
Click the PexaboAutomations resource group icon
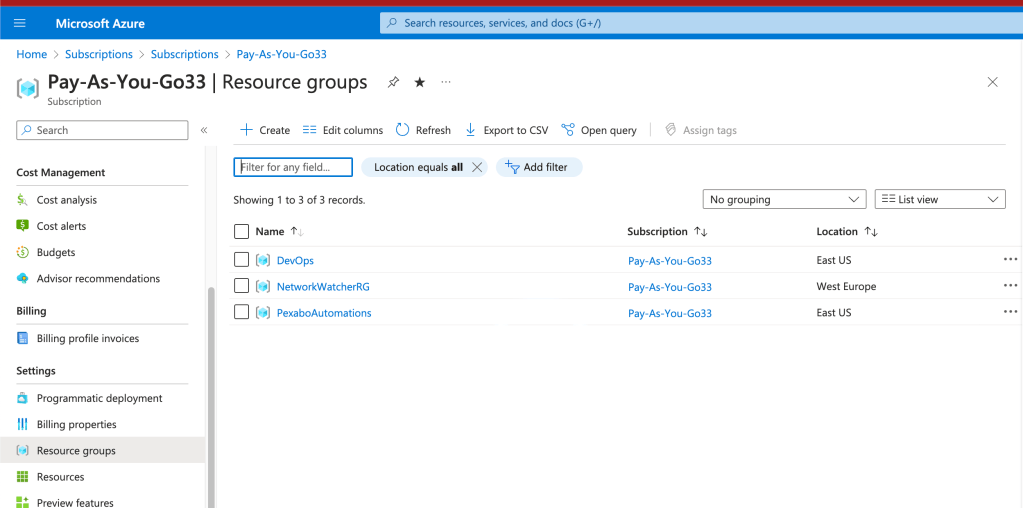263,312
